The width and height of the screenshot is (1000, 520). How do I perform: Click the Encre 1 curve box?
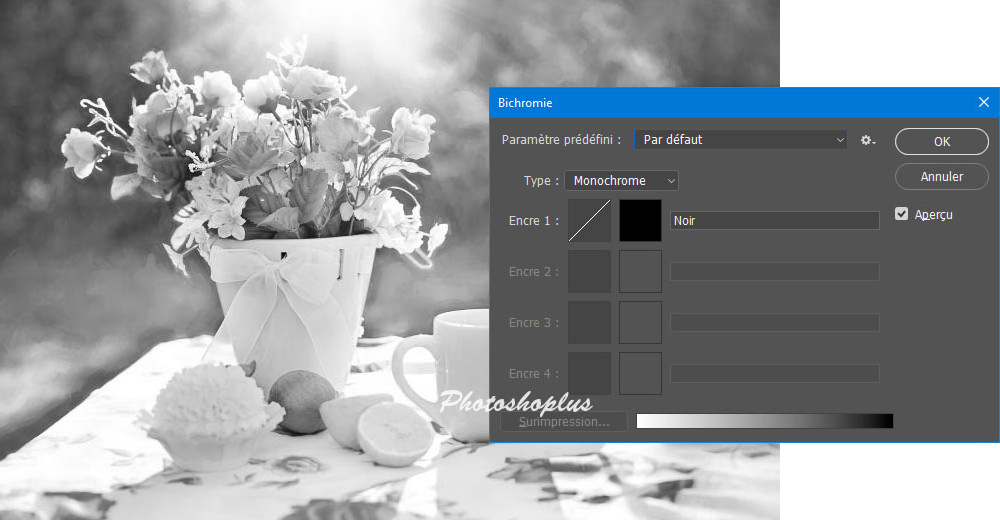tap(589, 220)
